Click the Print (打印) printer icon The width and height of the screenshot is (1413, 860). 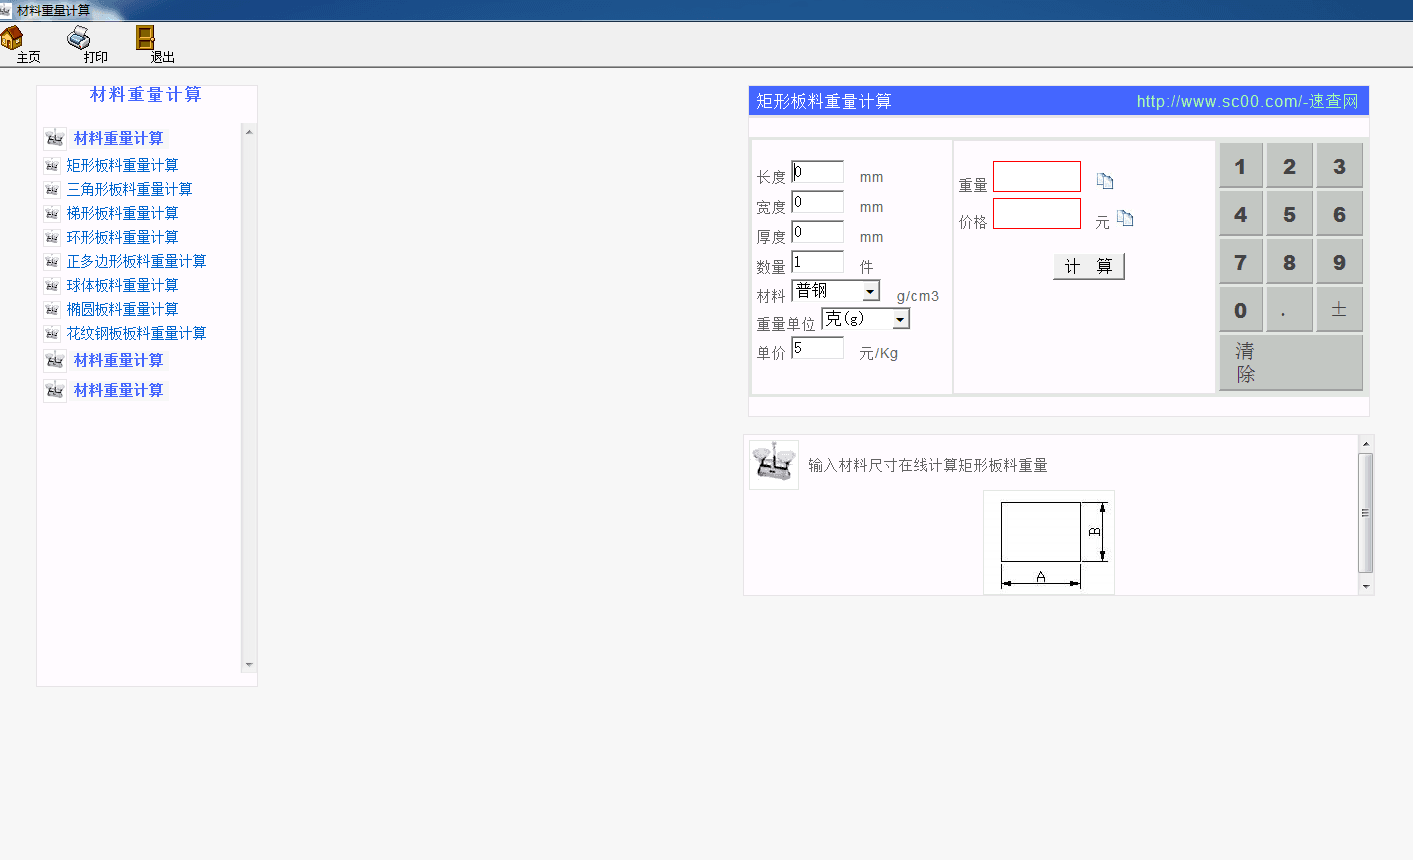79,38
